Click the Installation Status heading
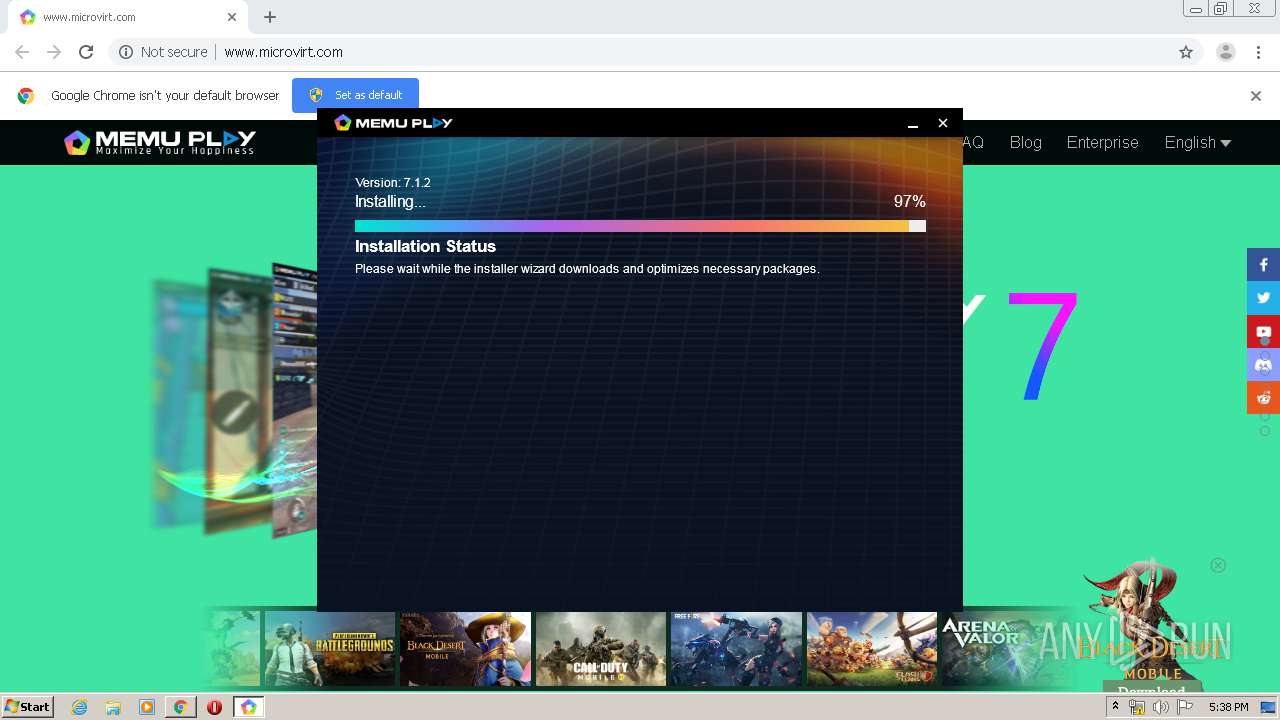Viewport: 1280px width, 720px height. click(425, 246)
